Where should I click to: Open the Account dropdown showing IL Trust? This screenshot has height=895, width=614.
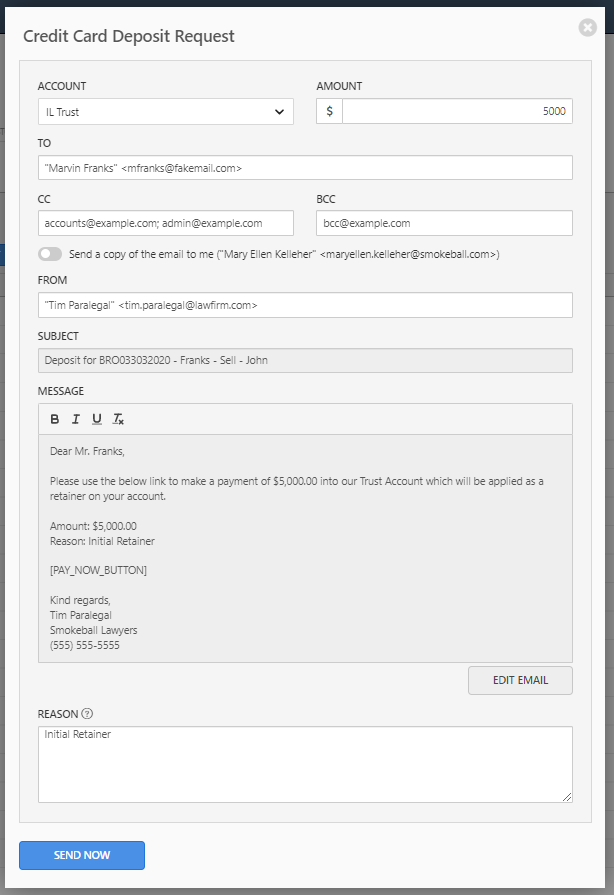click(x=165, y=111)
